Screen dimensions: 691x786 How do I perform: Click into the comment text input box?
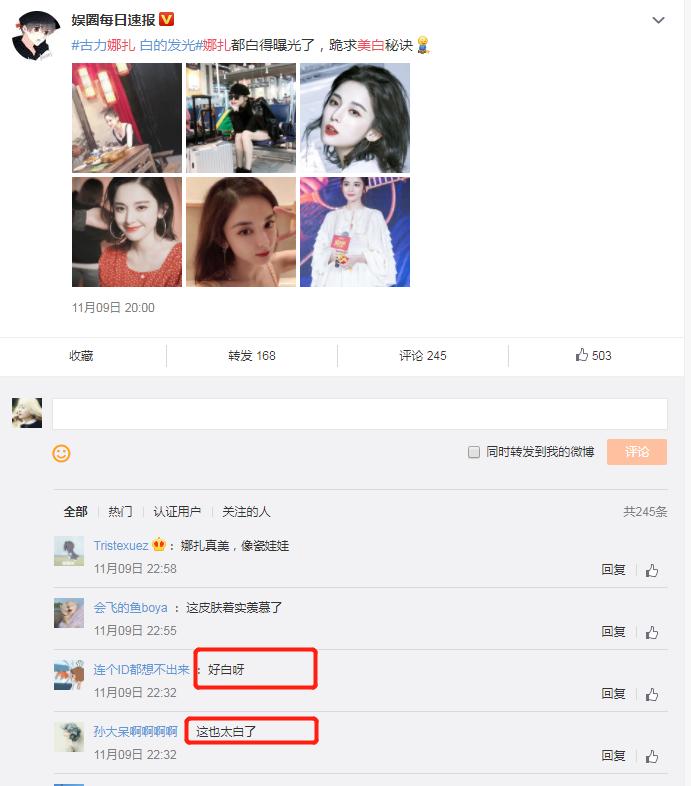360,414
